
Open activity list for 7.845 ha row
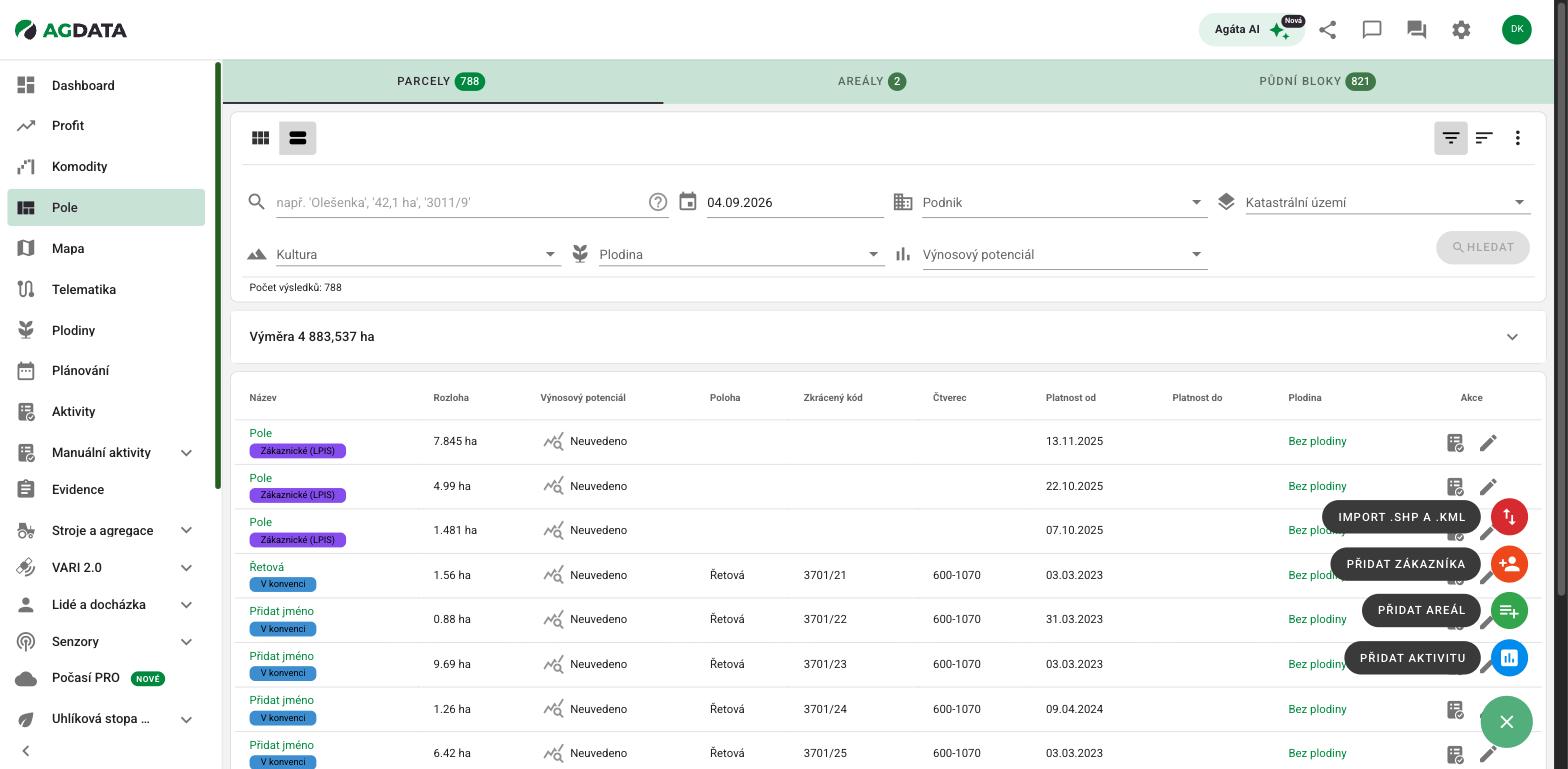pyautogui.click(x=1455, y=442)
